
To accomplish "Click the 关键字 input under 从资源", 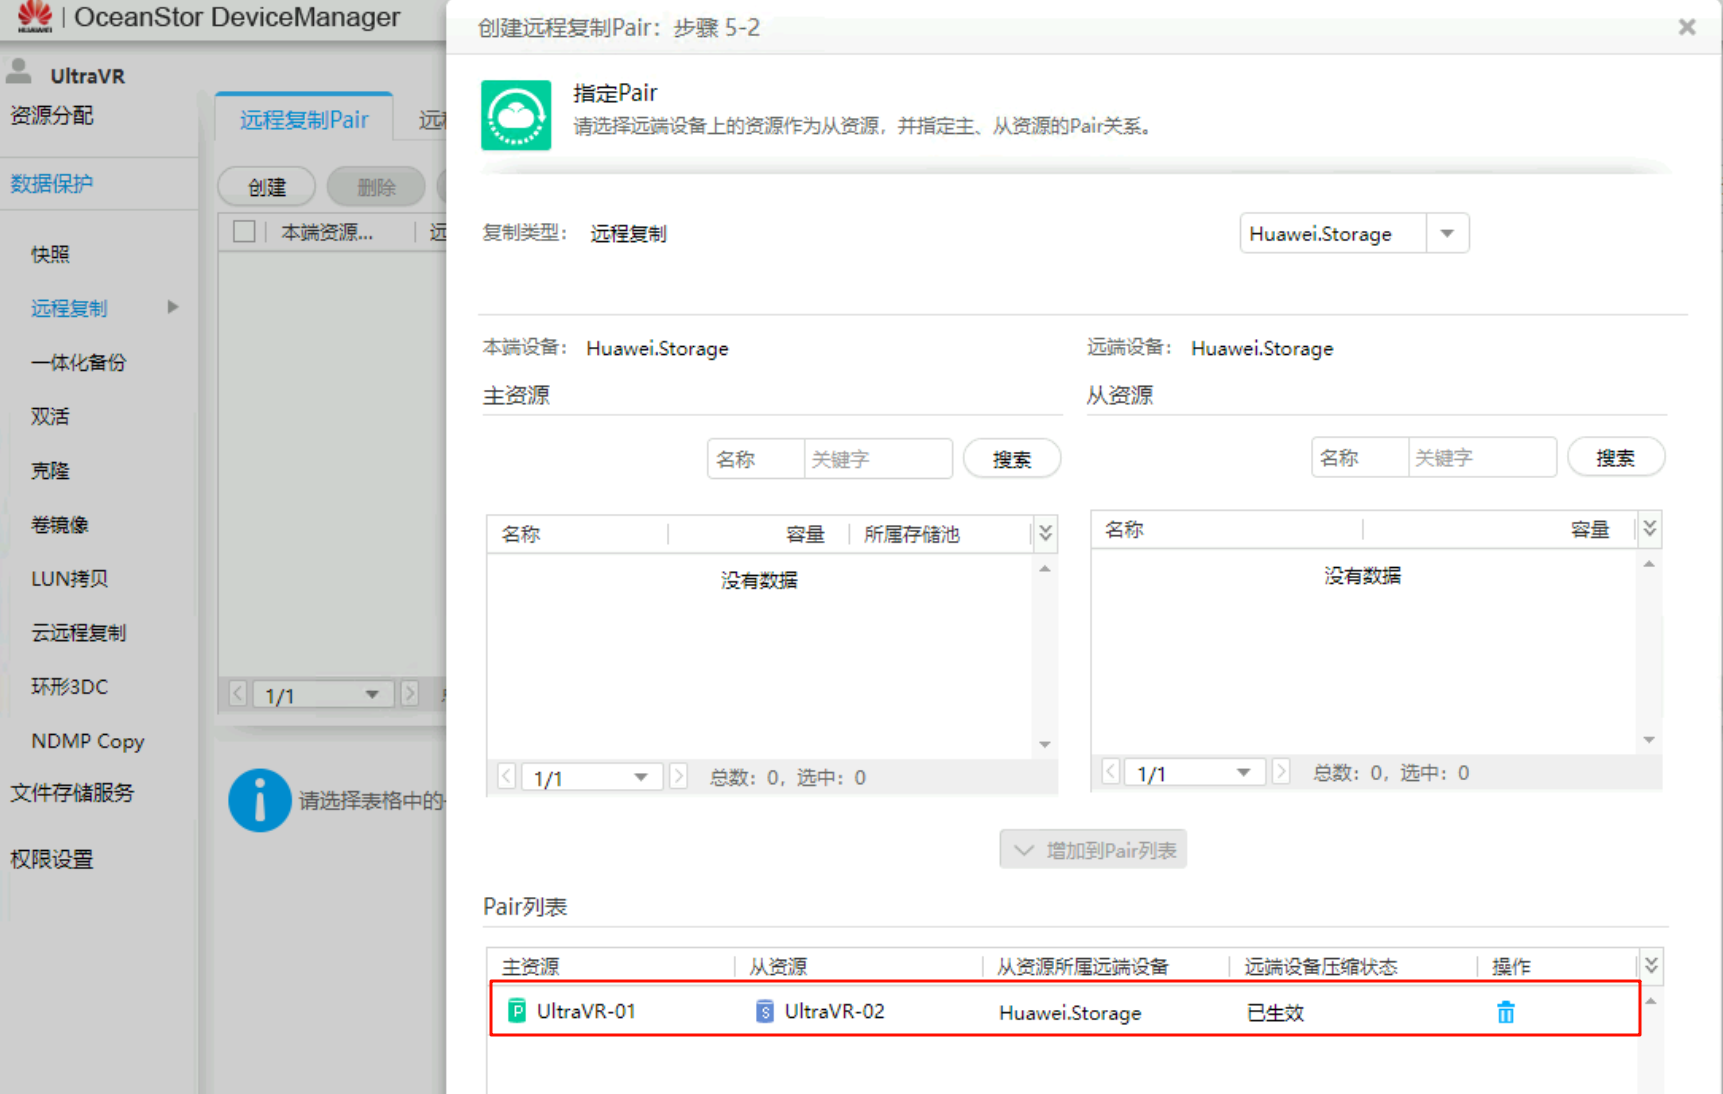I will [x=1480, y=458].
